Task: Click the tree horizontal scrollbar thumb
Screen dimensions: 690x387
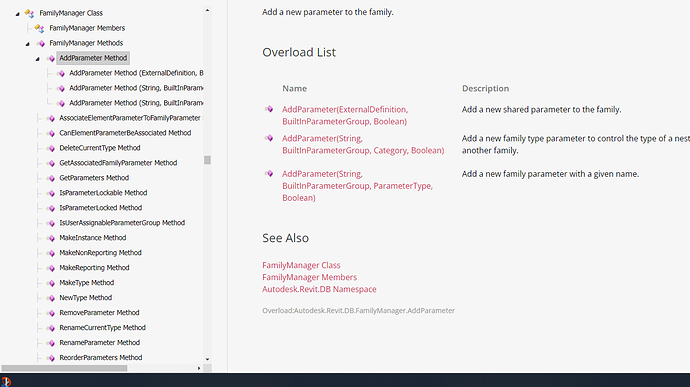Action: click(64, 368)
